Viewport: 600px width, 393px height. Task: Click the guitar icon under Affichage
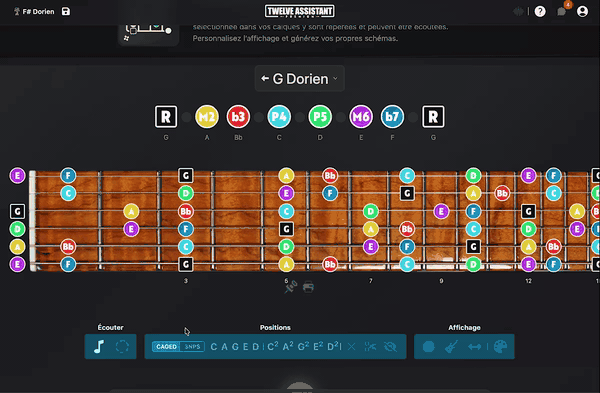pos(452,347)
